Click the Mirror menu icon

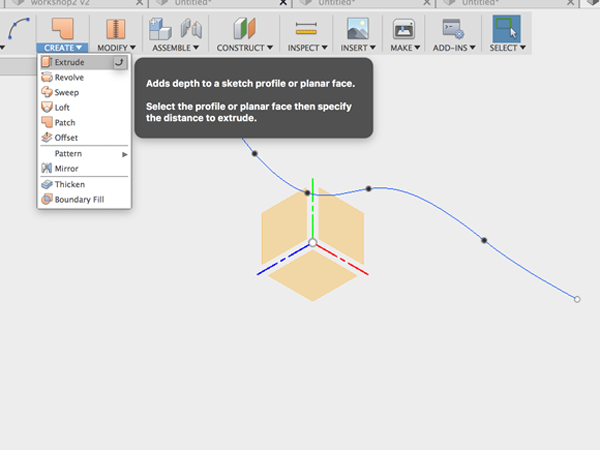pos(47,168)
